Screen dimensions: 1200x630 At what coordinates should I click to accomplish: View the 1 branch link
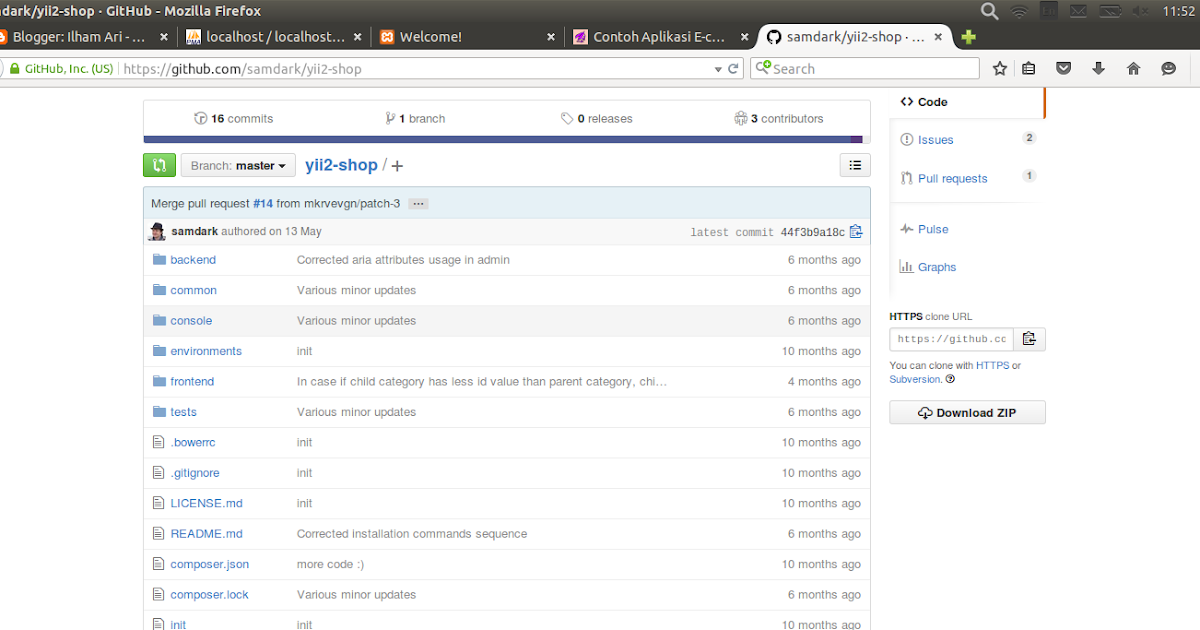(415, 119)
